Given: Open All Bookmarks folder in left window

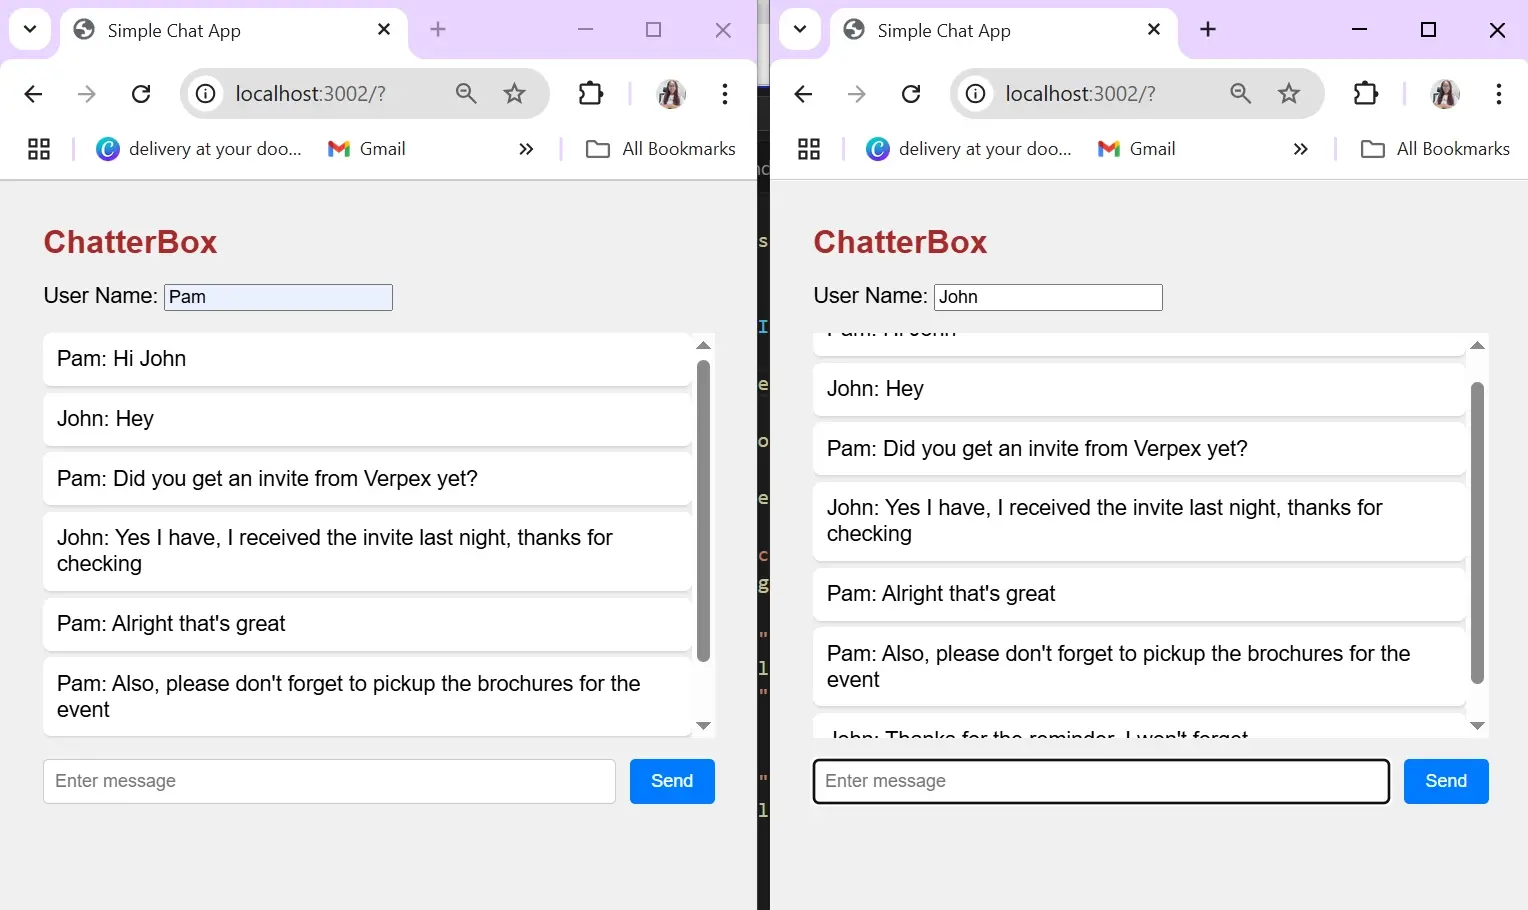Looking at the screenshot, I should (661, 149).
